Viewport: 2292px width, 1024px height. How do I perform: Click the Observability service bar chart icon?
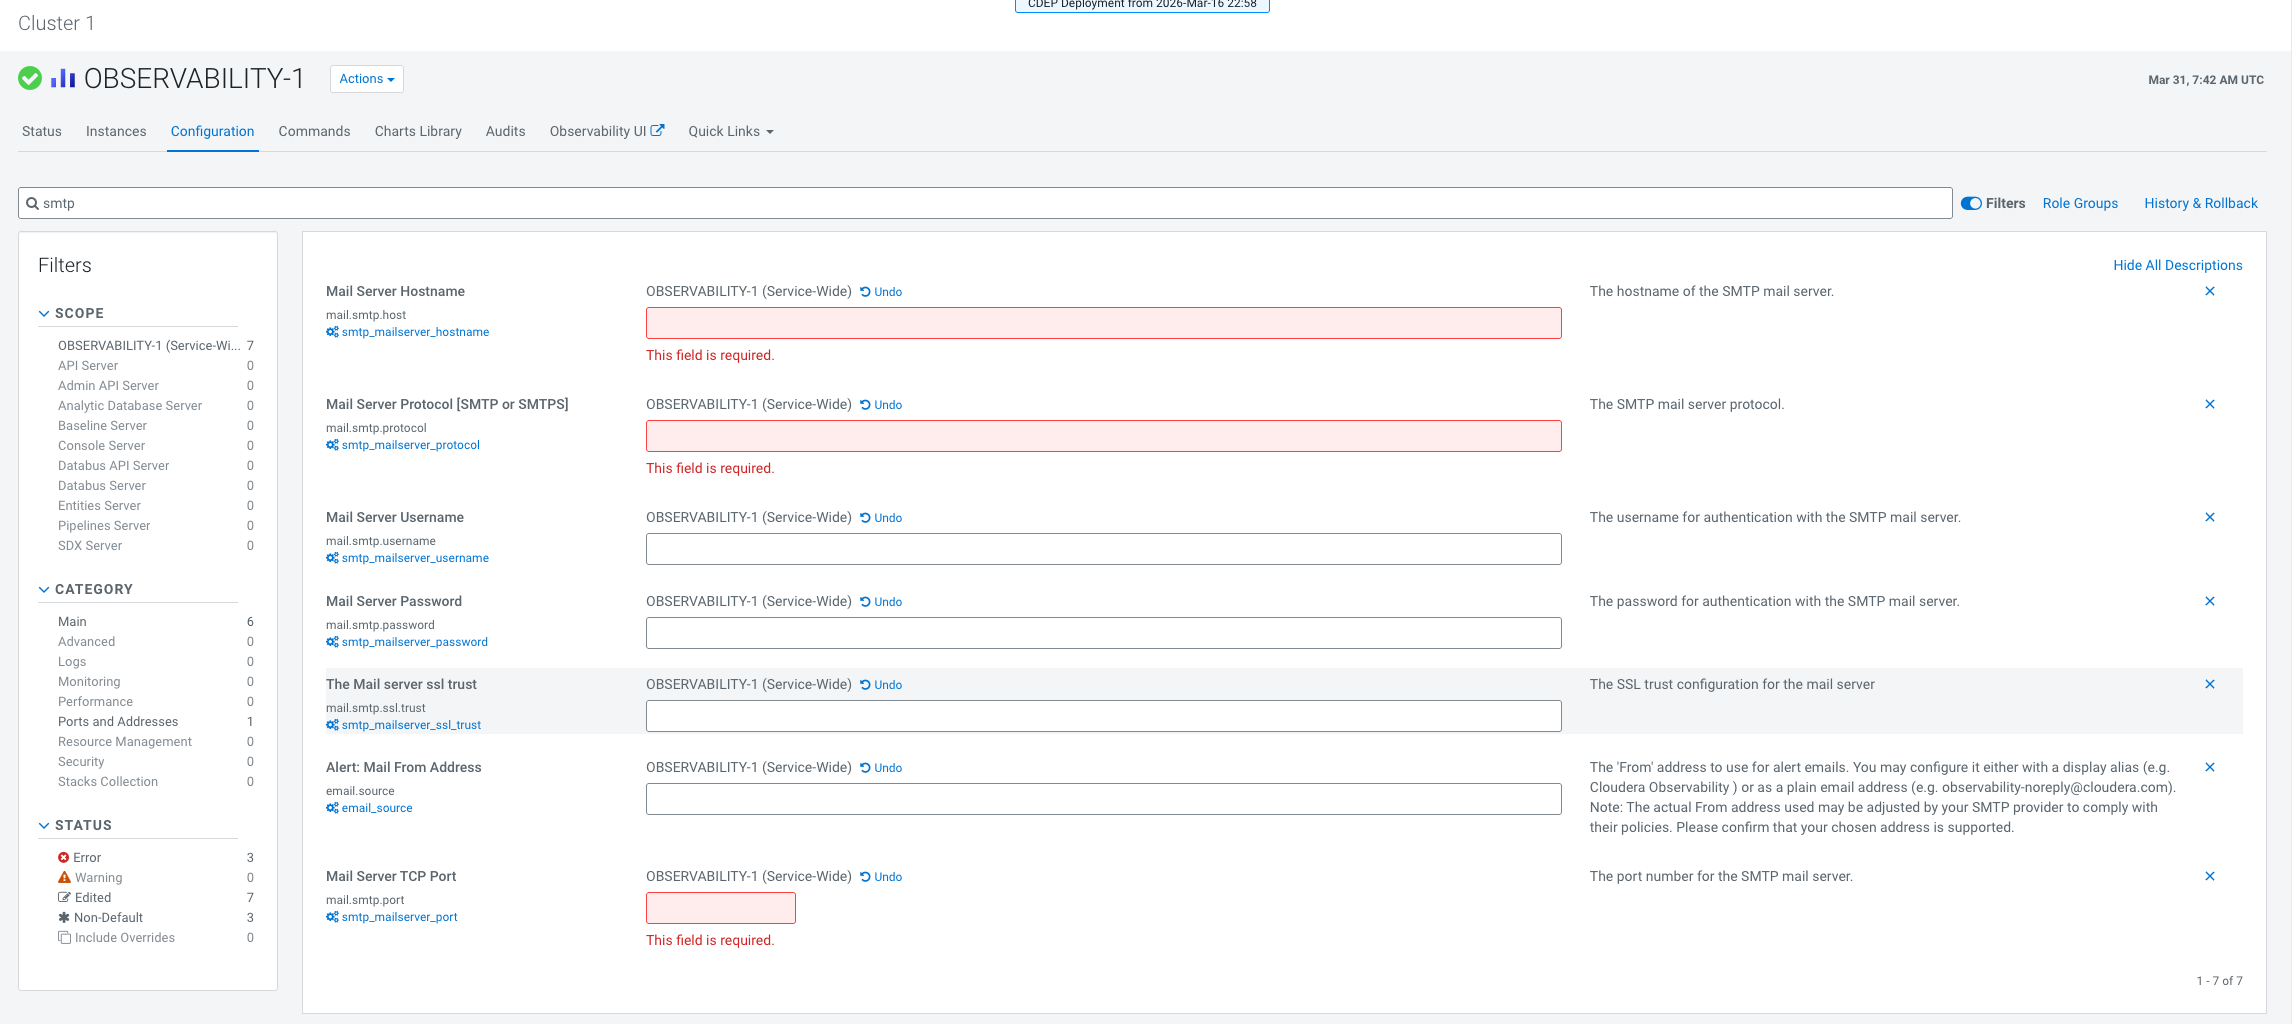[x=63, y=78]
